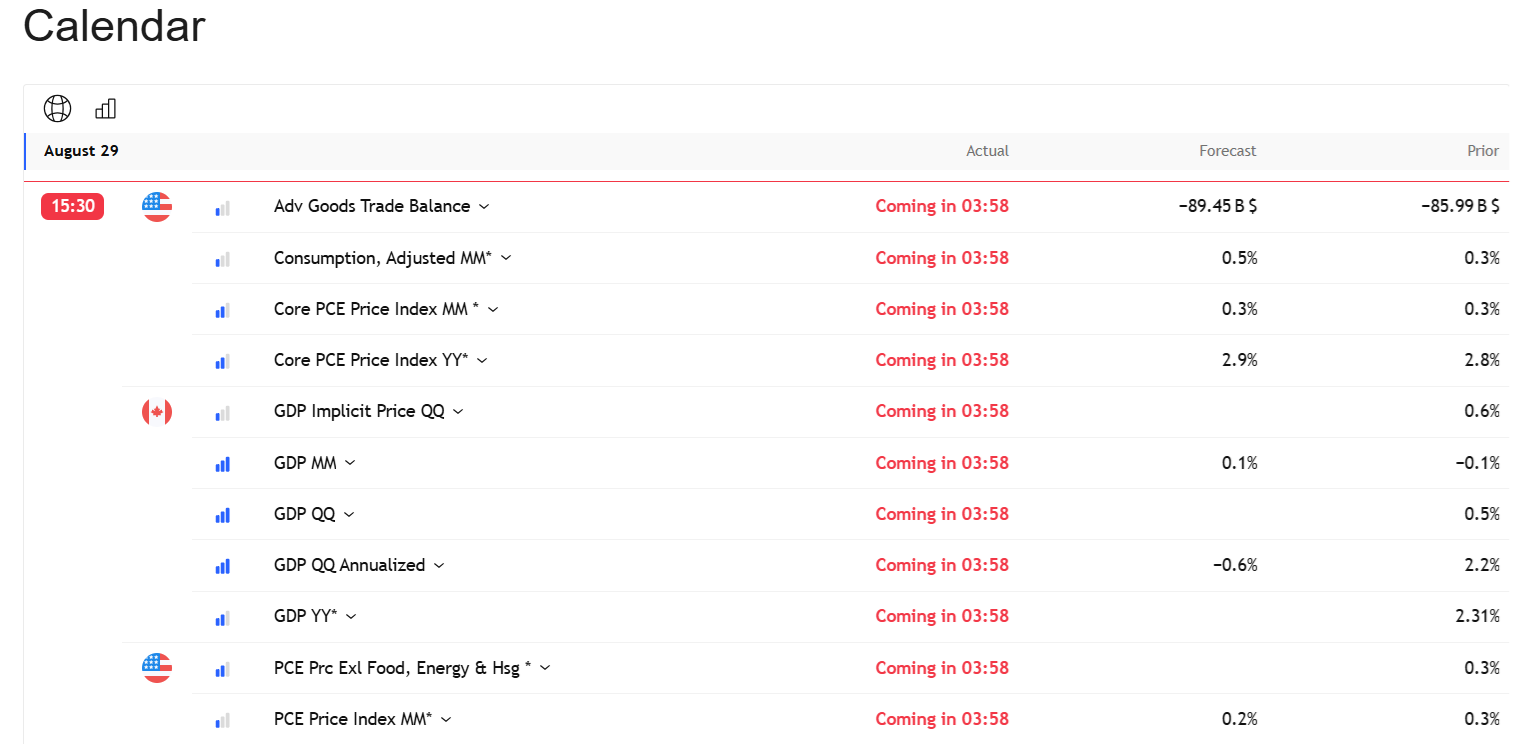This screenshot has width=1537, height=744.
Task: Select the 2.31% prior value for GDP YY
Action: 1478,616
